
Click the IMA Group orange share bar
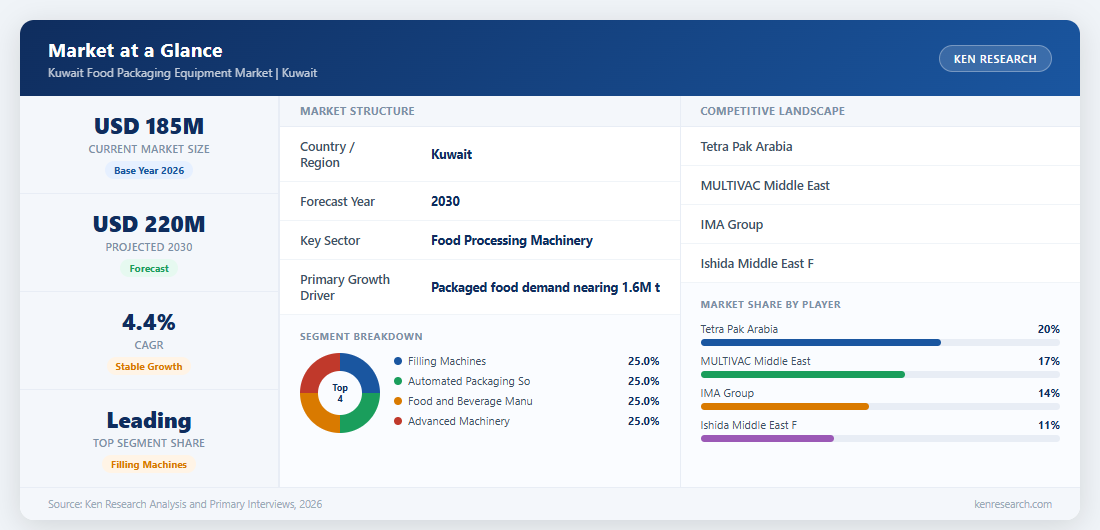point(784,406)
